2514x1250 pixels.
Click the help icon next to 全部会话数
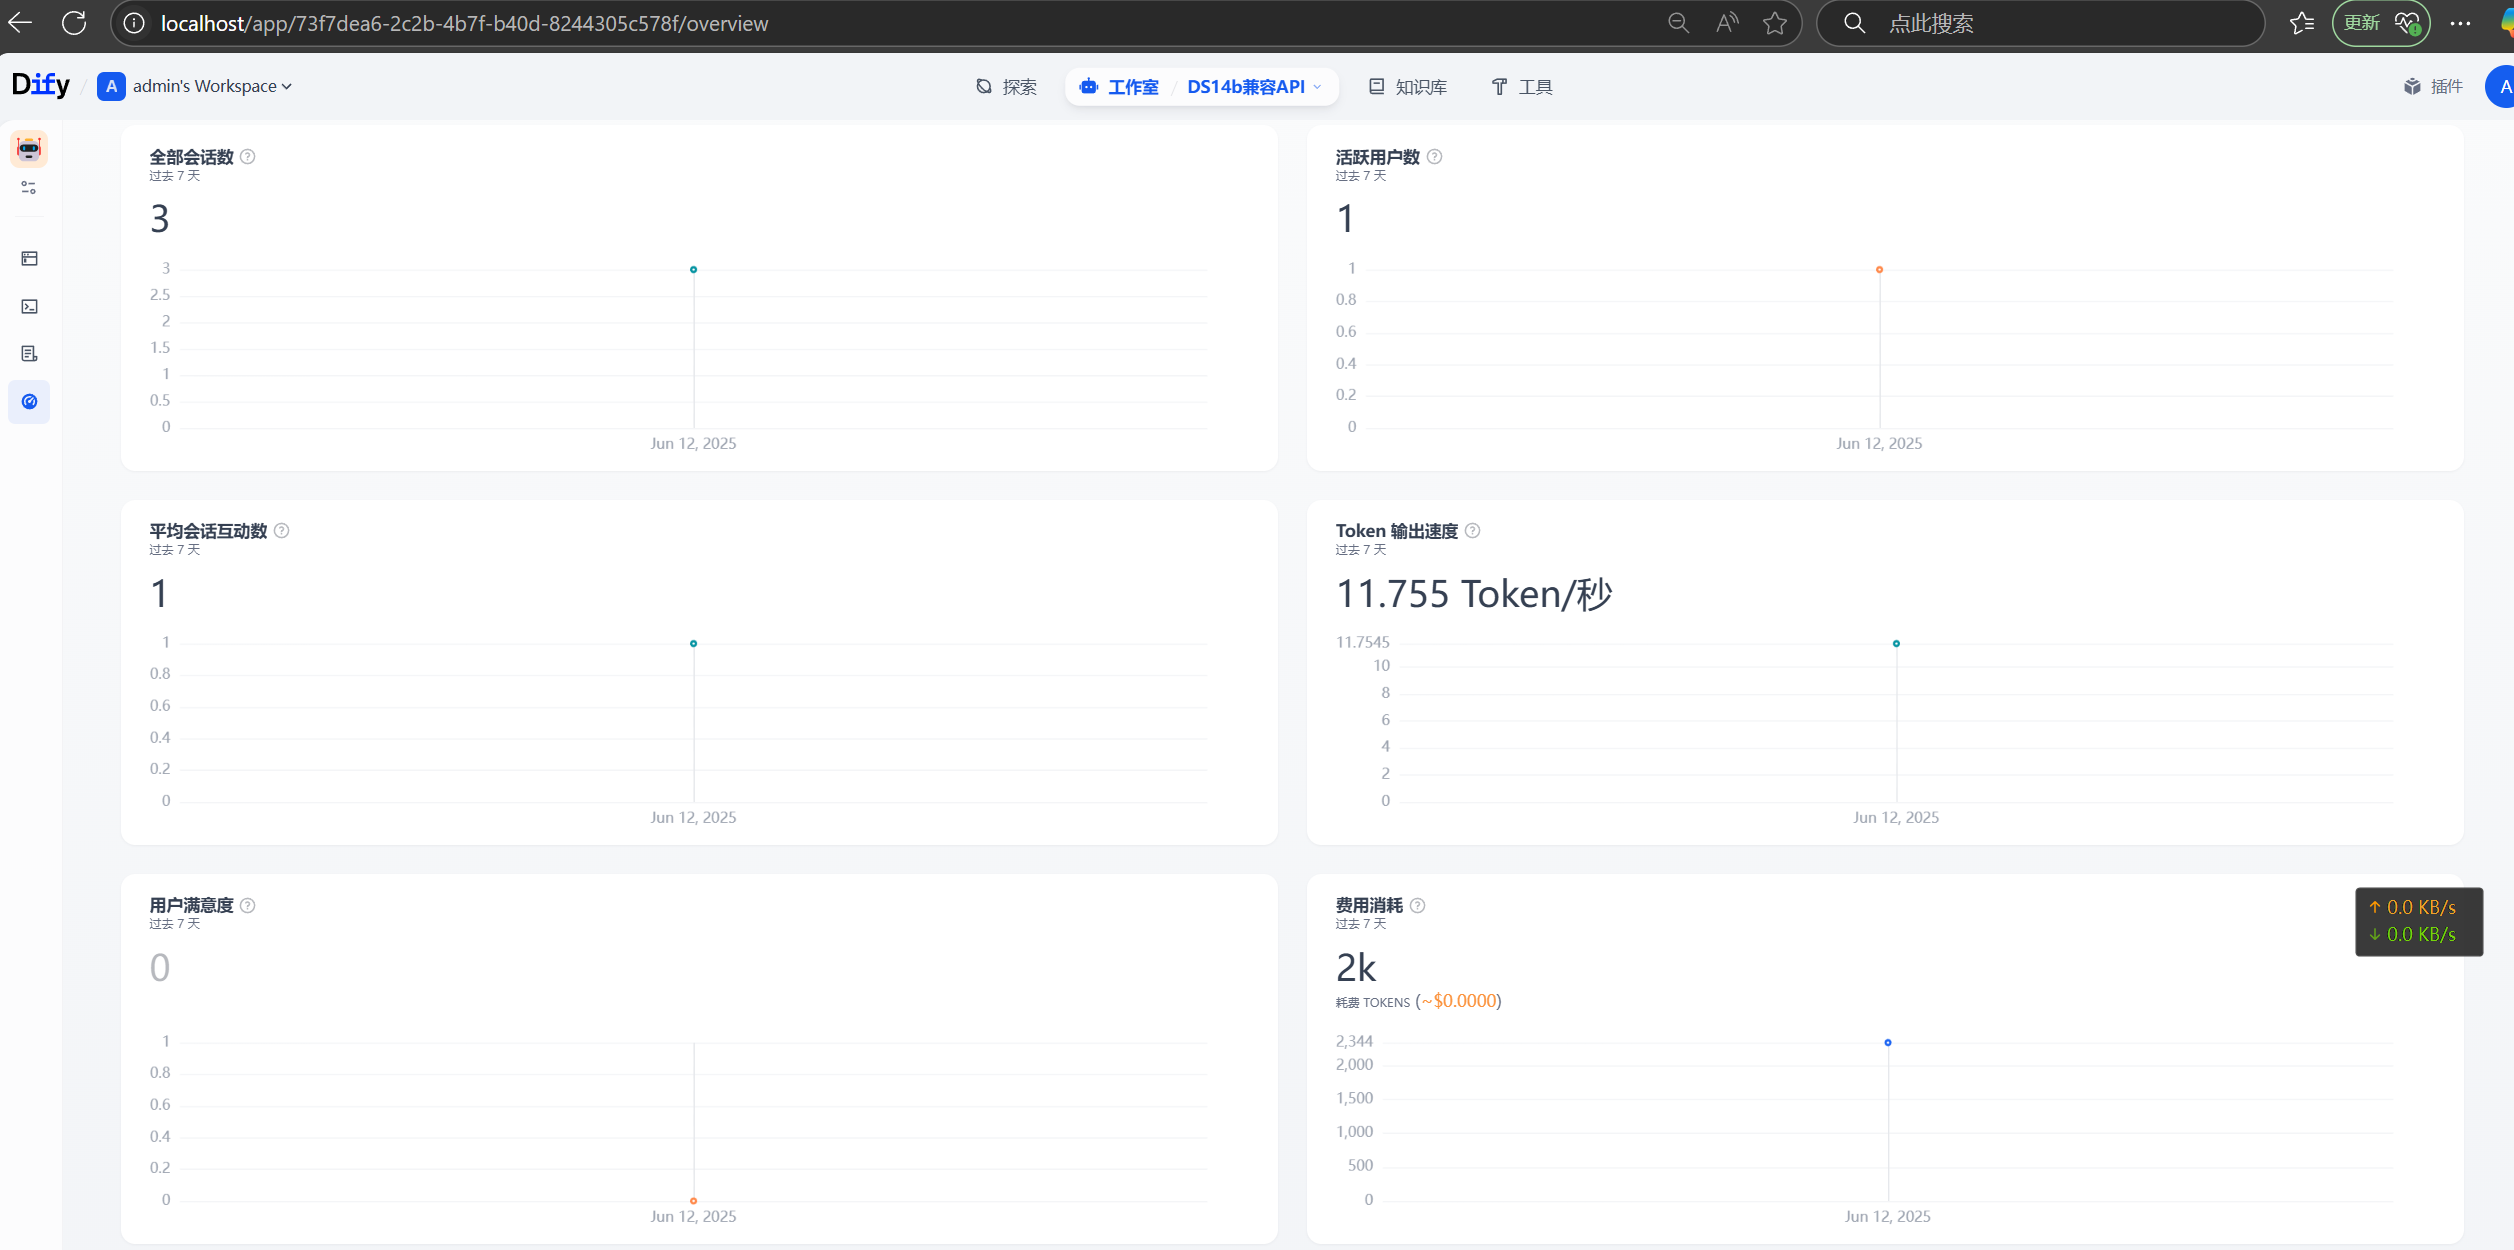click(248, 157)
